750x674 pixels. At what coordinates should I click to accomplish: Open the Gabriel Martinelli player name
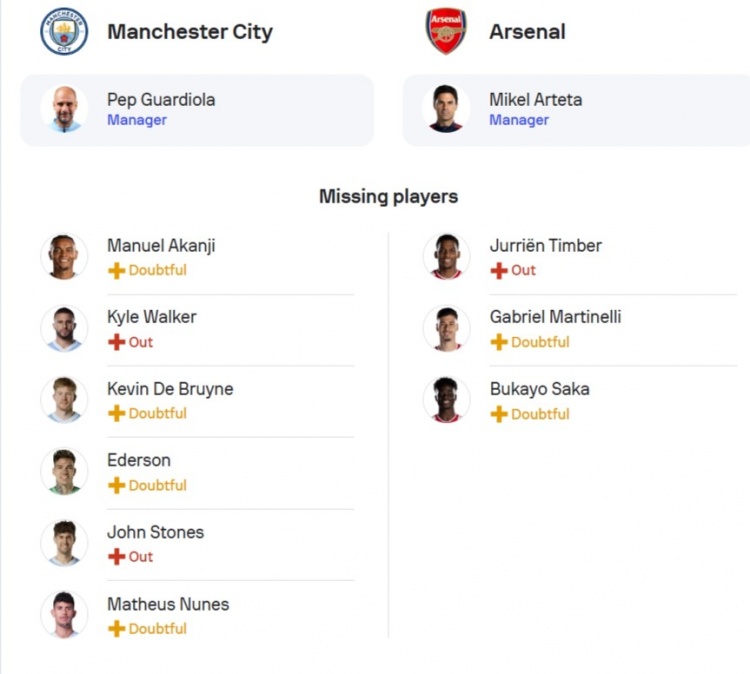(x=555, y=317)
